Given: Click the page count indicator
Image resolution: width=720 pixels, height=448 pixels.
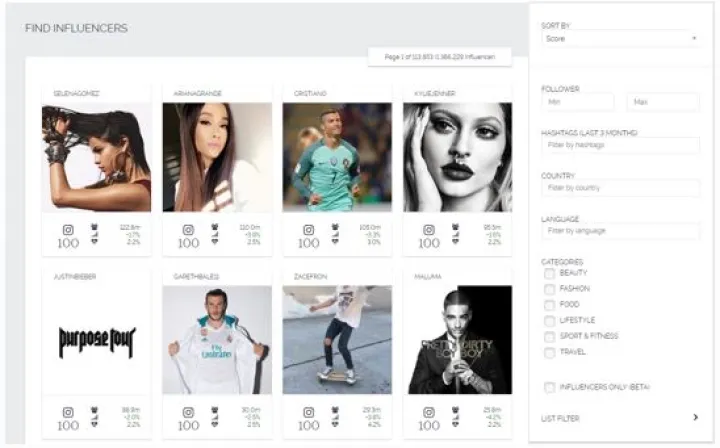Looking at the screenshot, I should pyautogui.click(x=440, y=57).
